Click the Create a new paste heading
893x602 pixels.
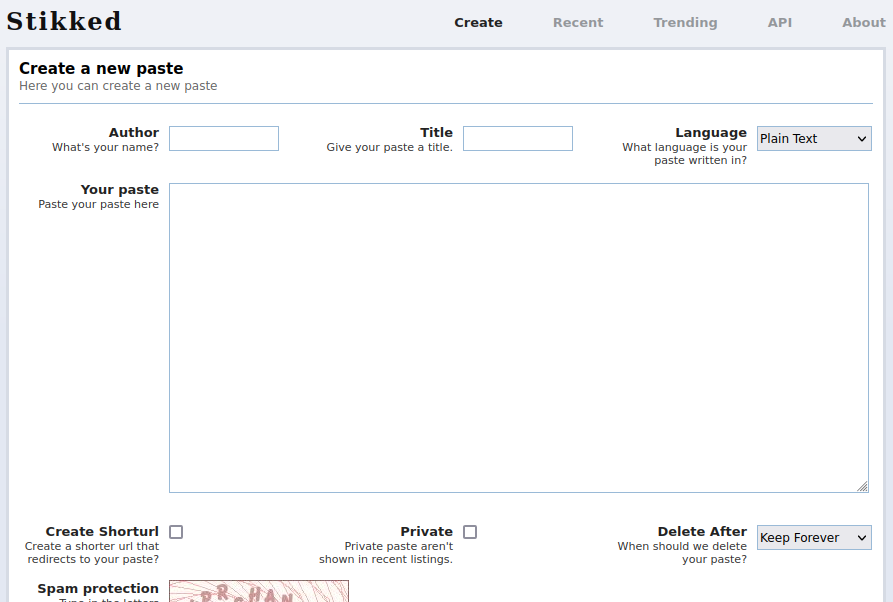click(102, 68)
